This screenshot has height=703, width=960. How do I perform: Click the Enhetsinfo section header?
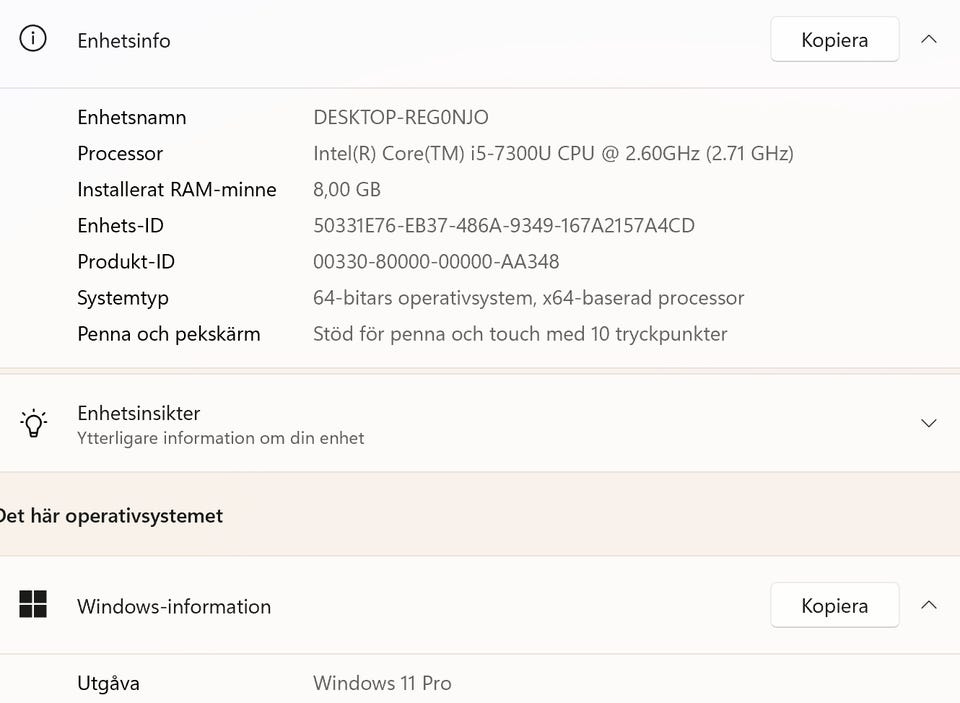pos(124,41)
